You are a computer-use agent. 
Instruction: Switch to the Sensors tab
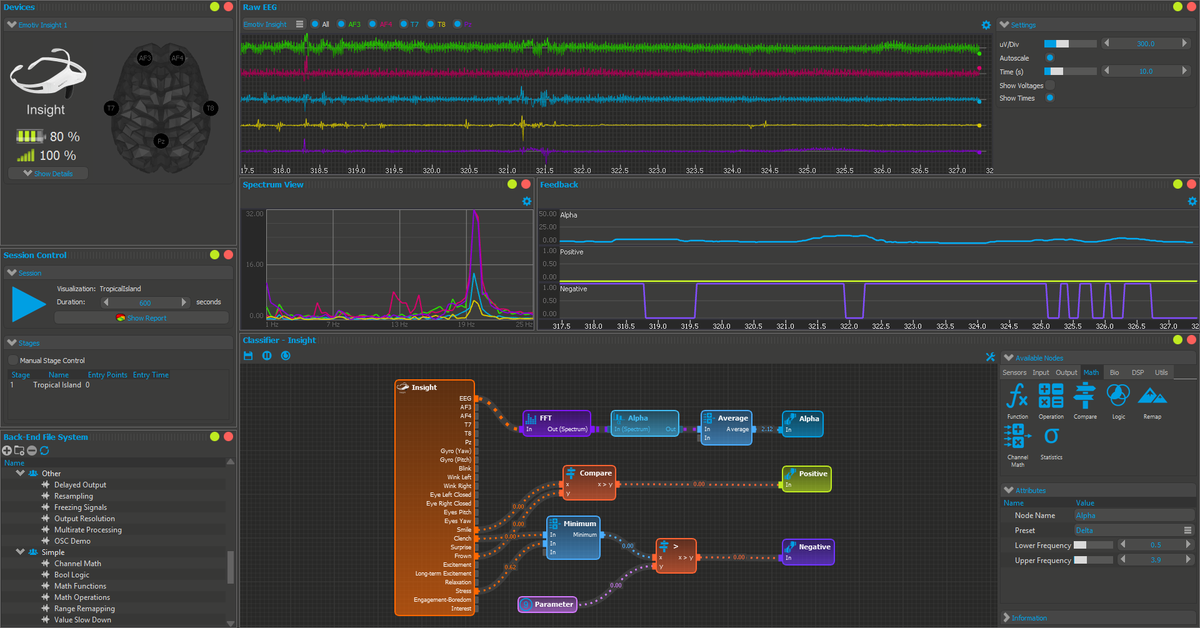[1015, 372]
